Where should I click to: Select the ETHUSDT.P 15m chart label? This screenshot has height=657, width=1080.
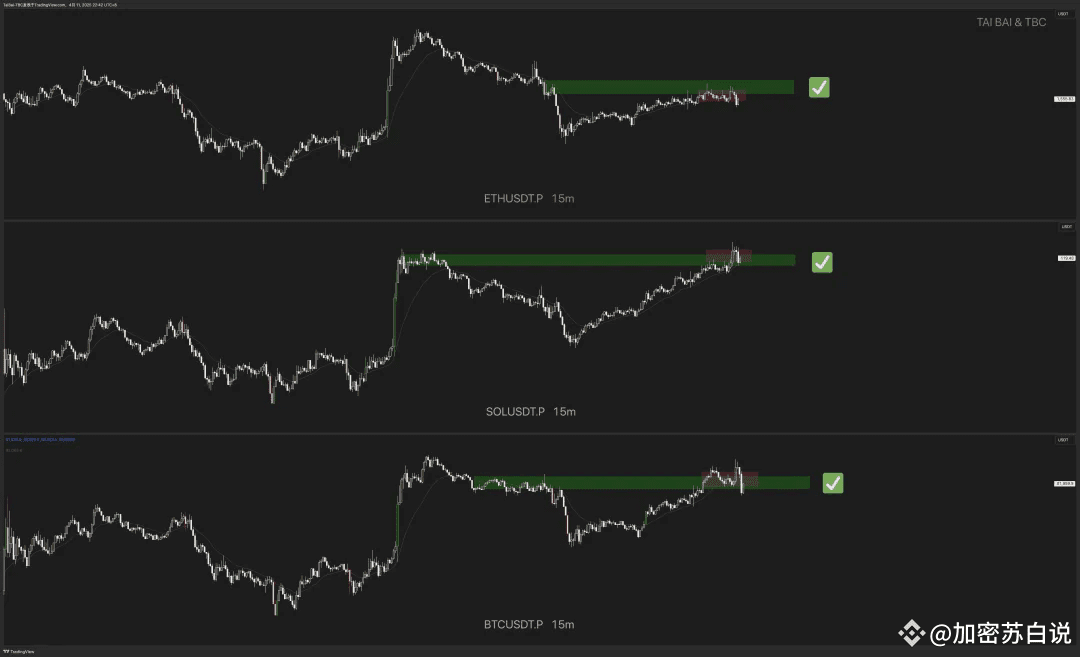coord(529,198)
